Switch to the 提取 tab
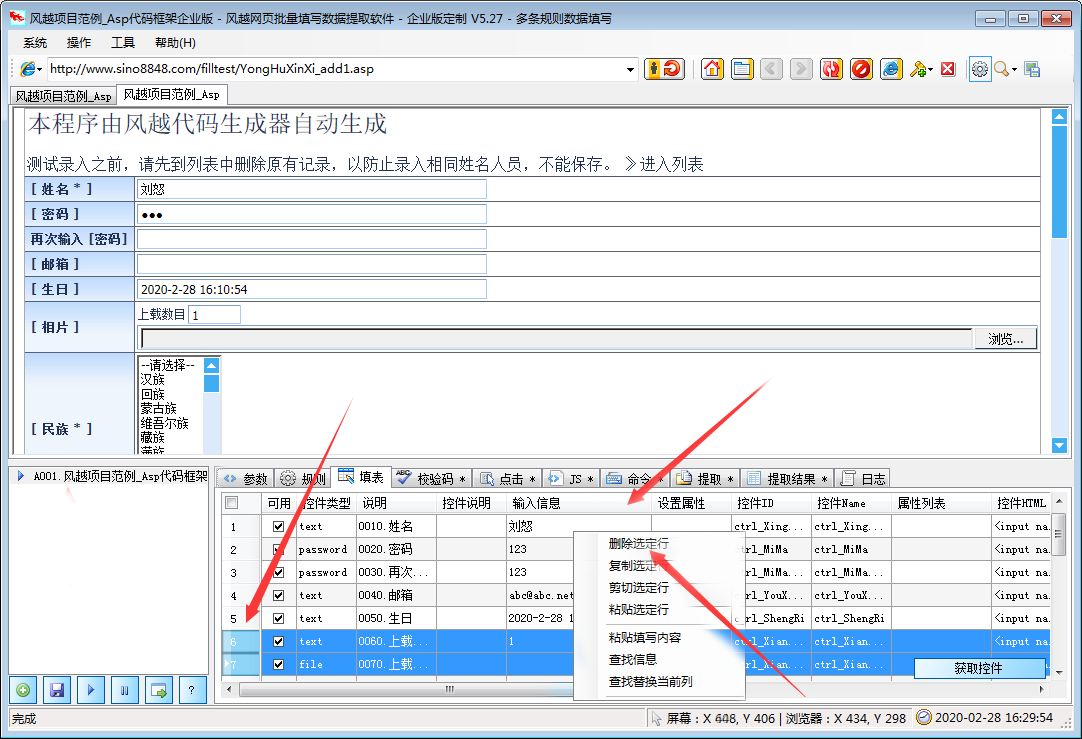The width and height of the screenshot is (1082, 739). coord(705,478)
